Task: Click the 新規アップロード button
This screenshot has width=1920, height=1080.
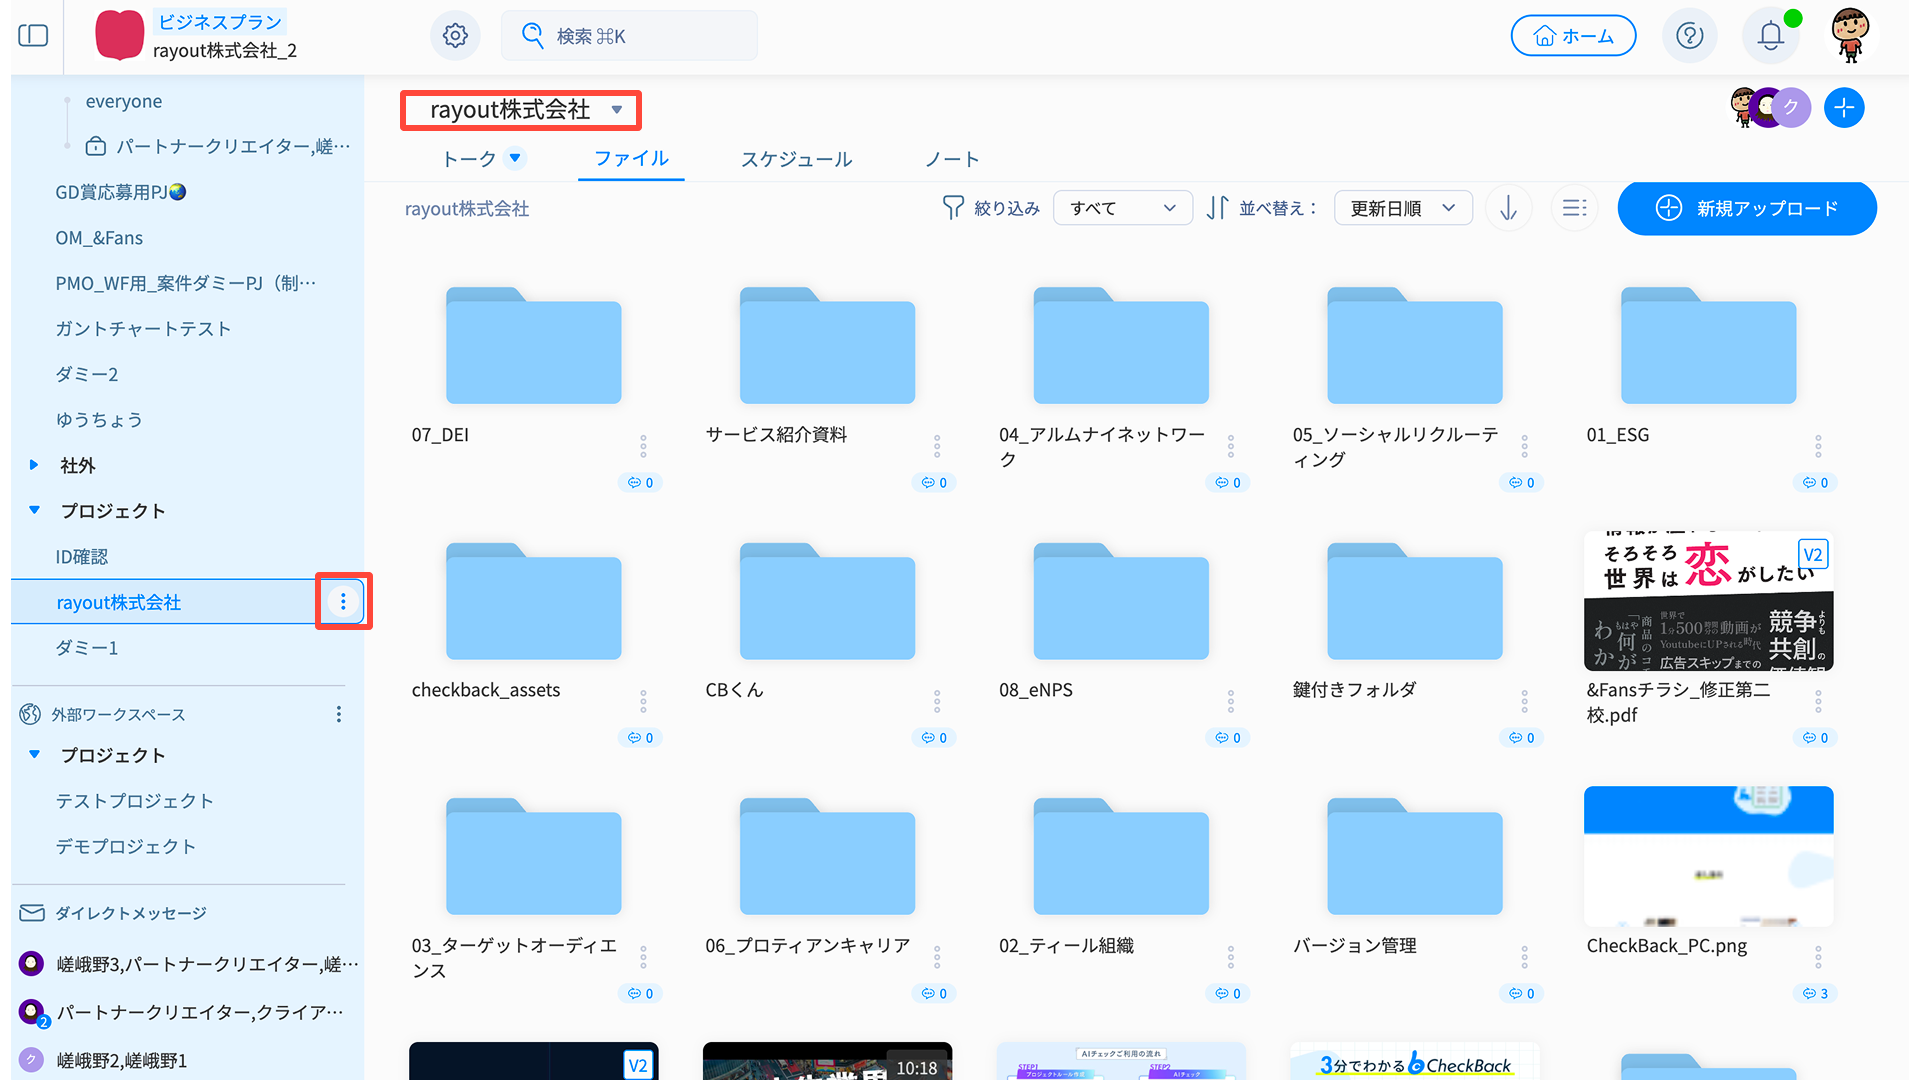Action: click(1746, 208)
